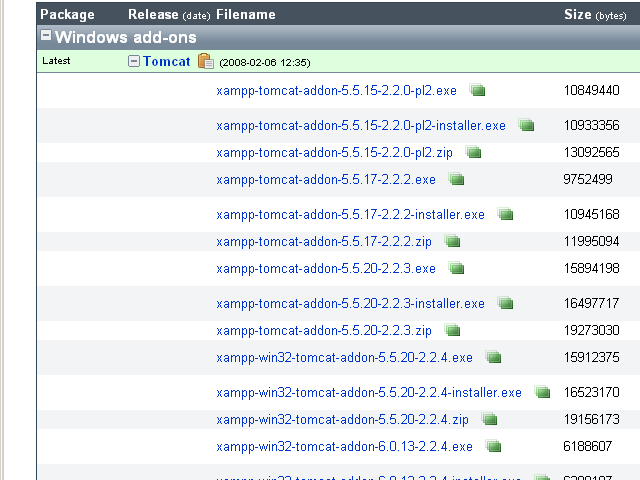Viewport: 640px width, 480px height.
Task: Download xampp-win32-tomcat-addon-5.5.20-2.2.4.exe
Action: pos(344,358)
